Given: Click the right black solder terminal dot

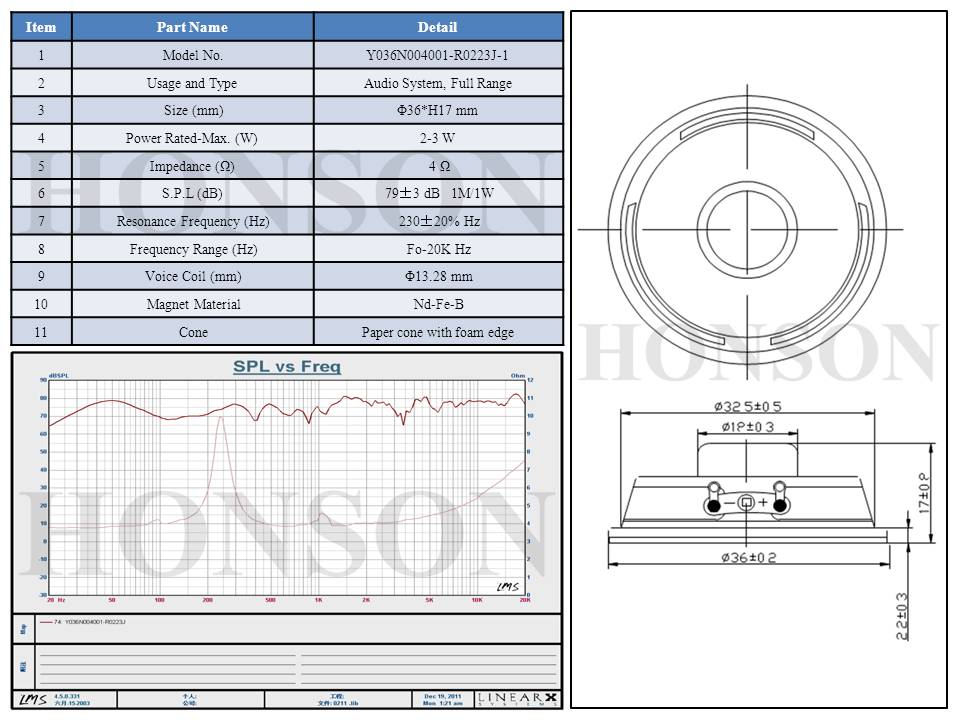Looking at the screenshot, I should [779, 507].
